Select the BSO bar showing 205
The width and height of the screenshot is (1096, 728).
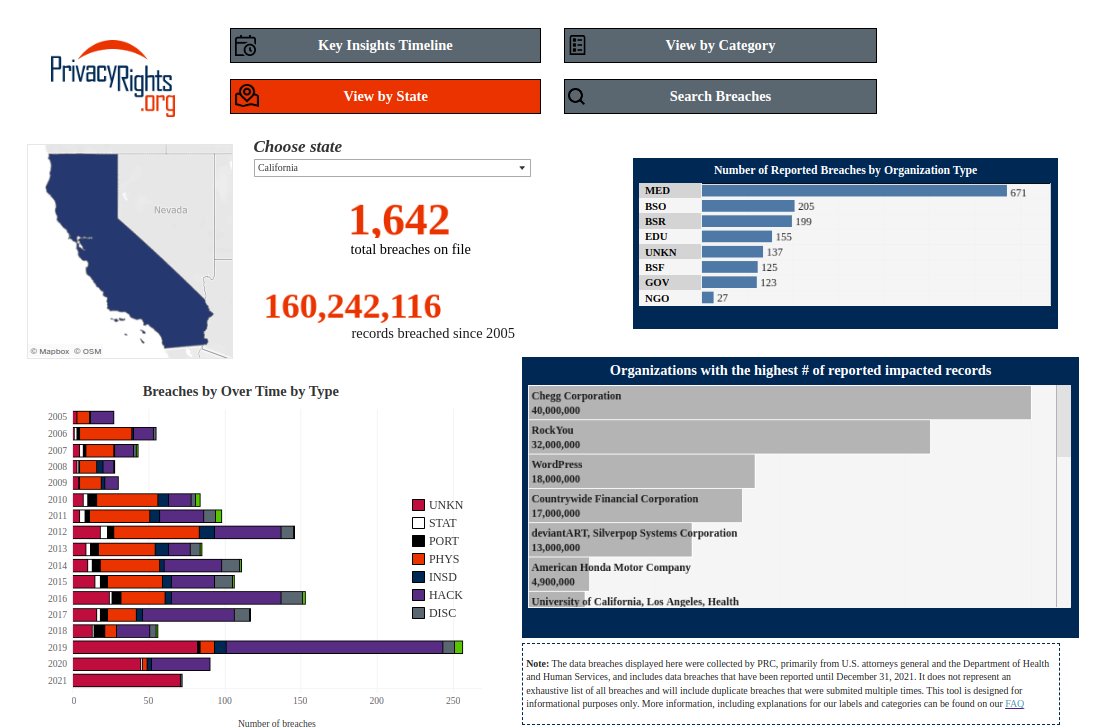point(748,206)
